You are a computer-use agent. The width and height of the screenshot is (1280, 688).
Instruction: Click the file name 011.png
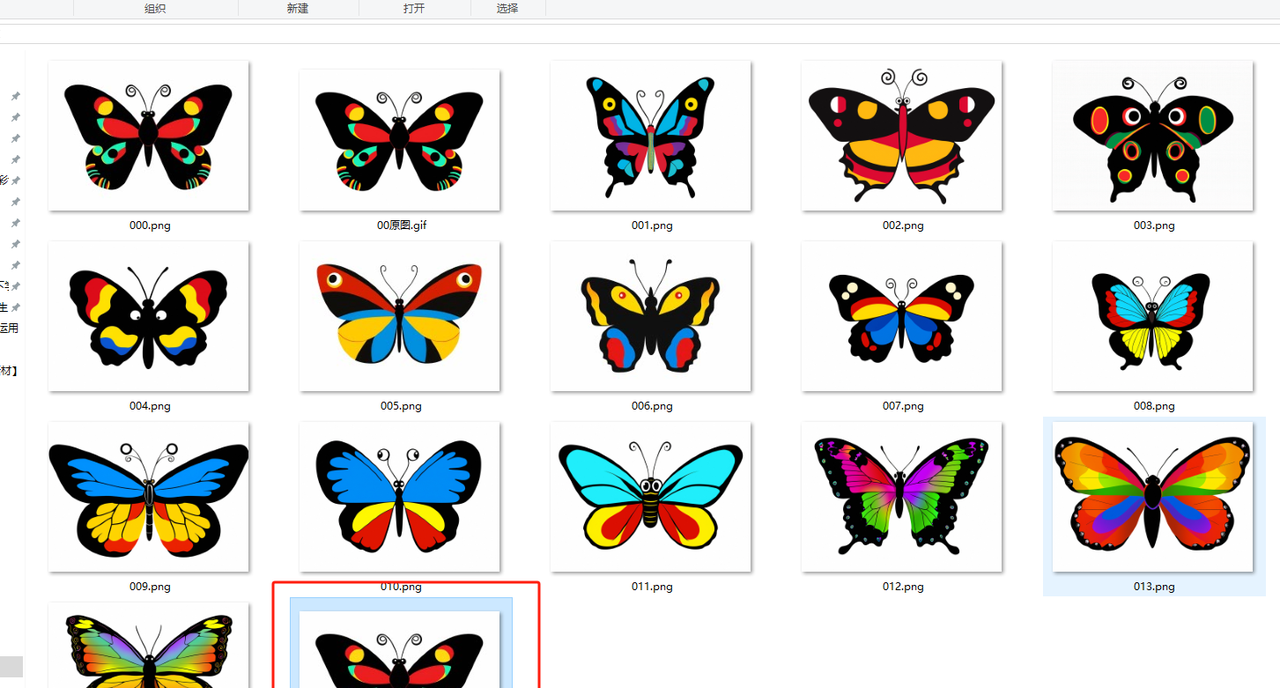[x=652, y=586]
